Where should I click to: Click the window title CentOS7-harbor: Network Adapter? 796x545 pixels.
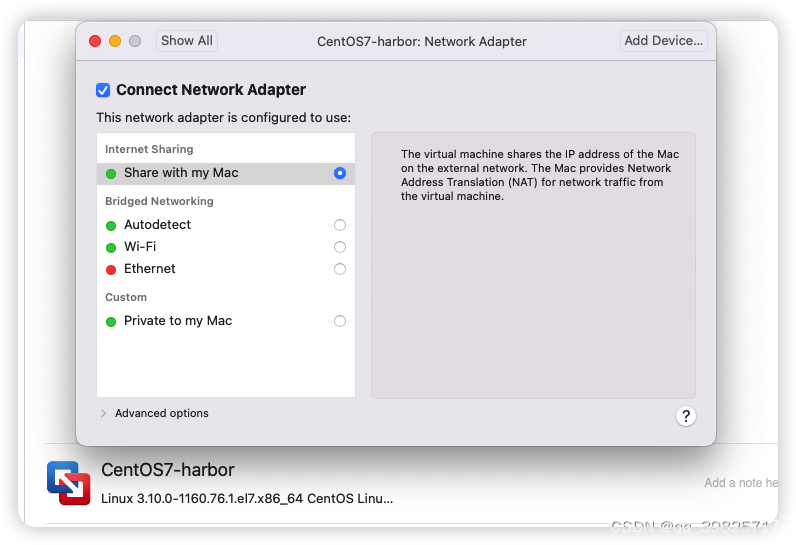[422, 42]
